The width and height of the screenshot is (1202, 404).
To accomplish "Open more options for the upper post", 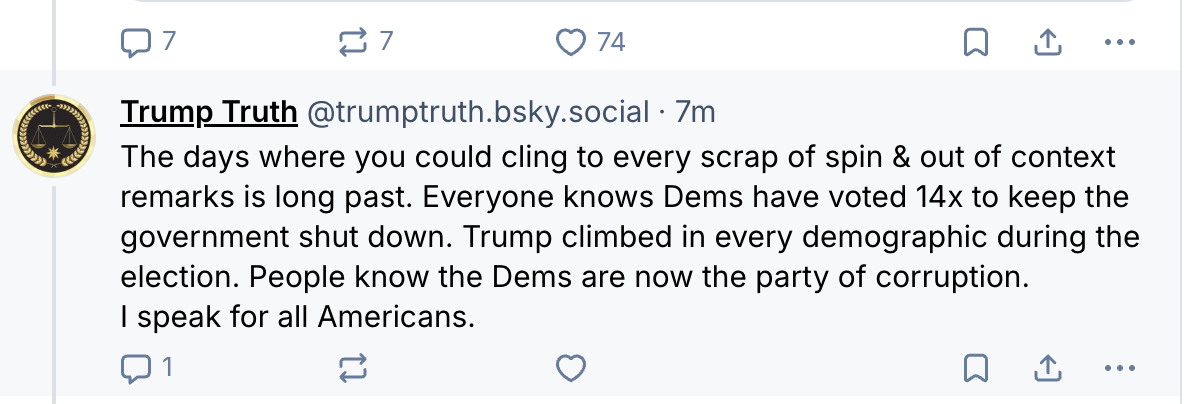I will pyautogui.click(x=1119, y=42).
